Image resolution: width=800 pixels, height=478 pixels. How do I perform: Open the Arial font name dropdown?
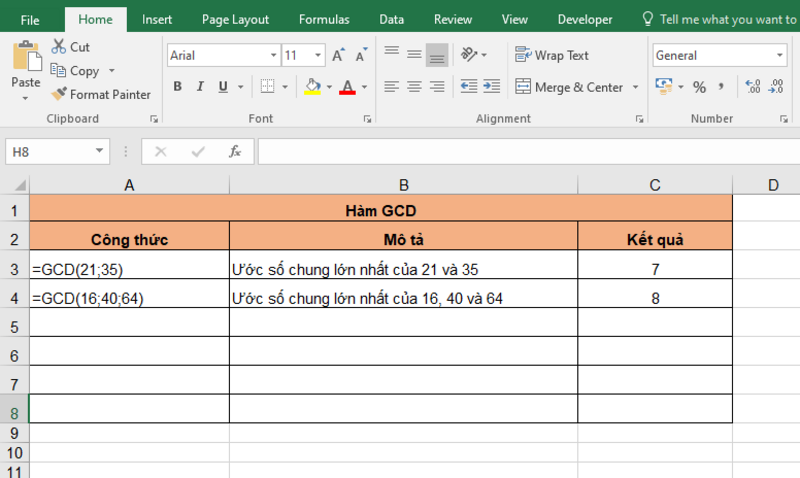point(273,55)
